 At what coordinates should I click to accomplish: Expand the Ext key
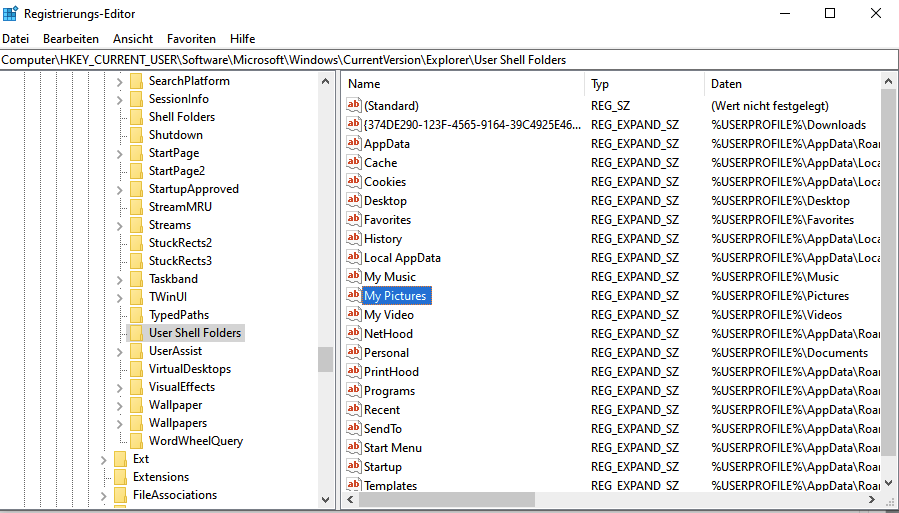[103, 459]
